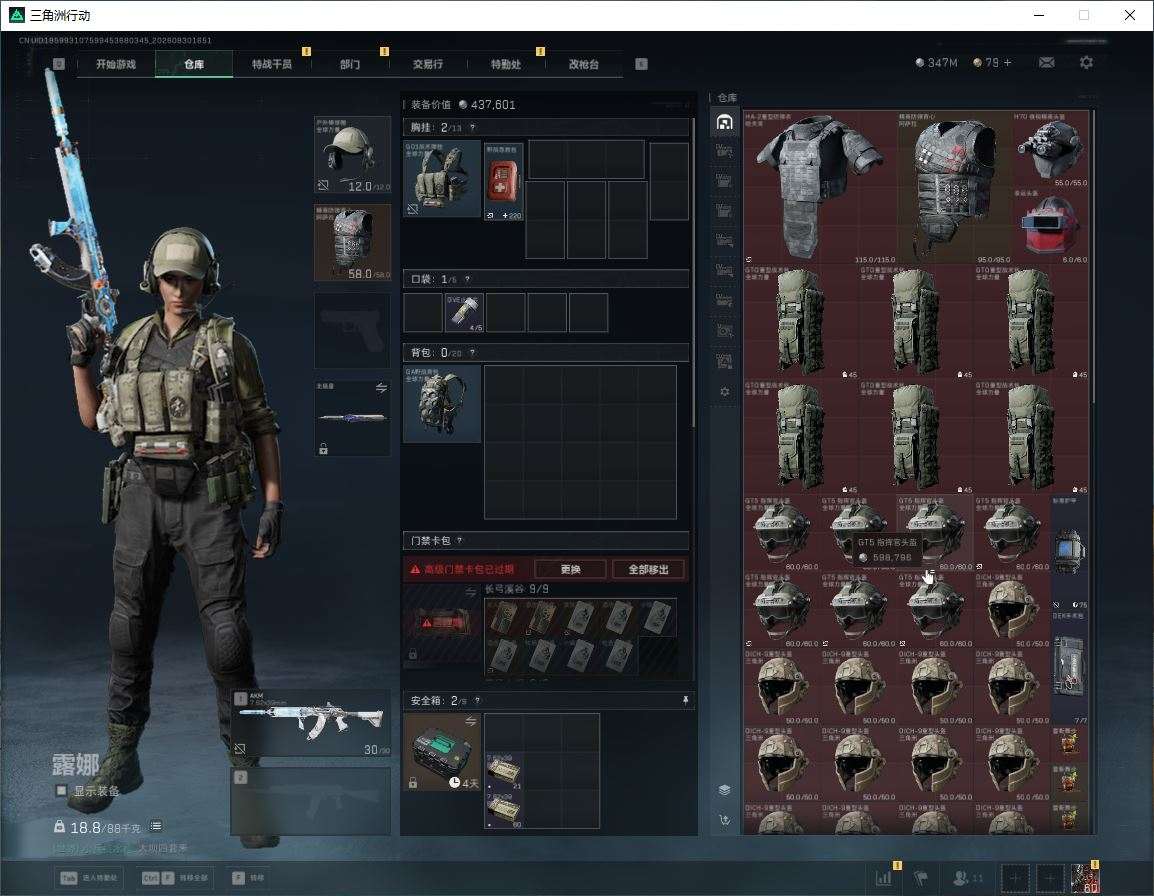1154x896 pixels.
Task: Click the stack layers icon in stash
Action: point(724,790)
